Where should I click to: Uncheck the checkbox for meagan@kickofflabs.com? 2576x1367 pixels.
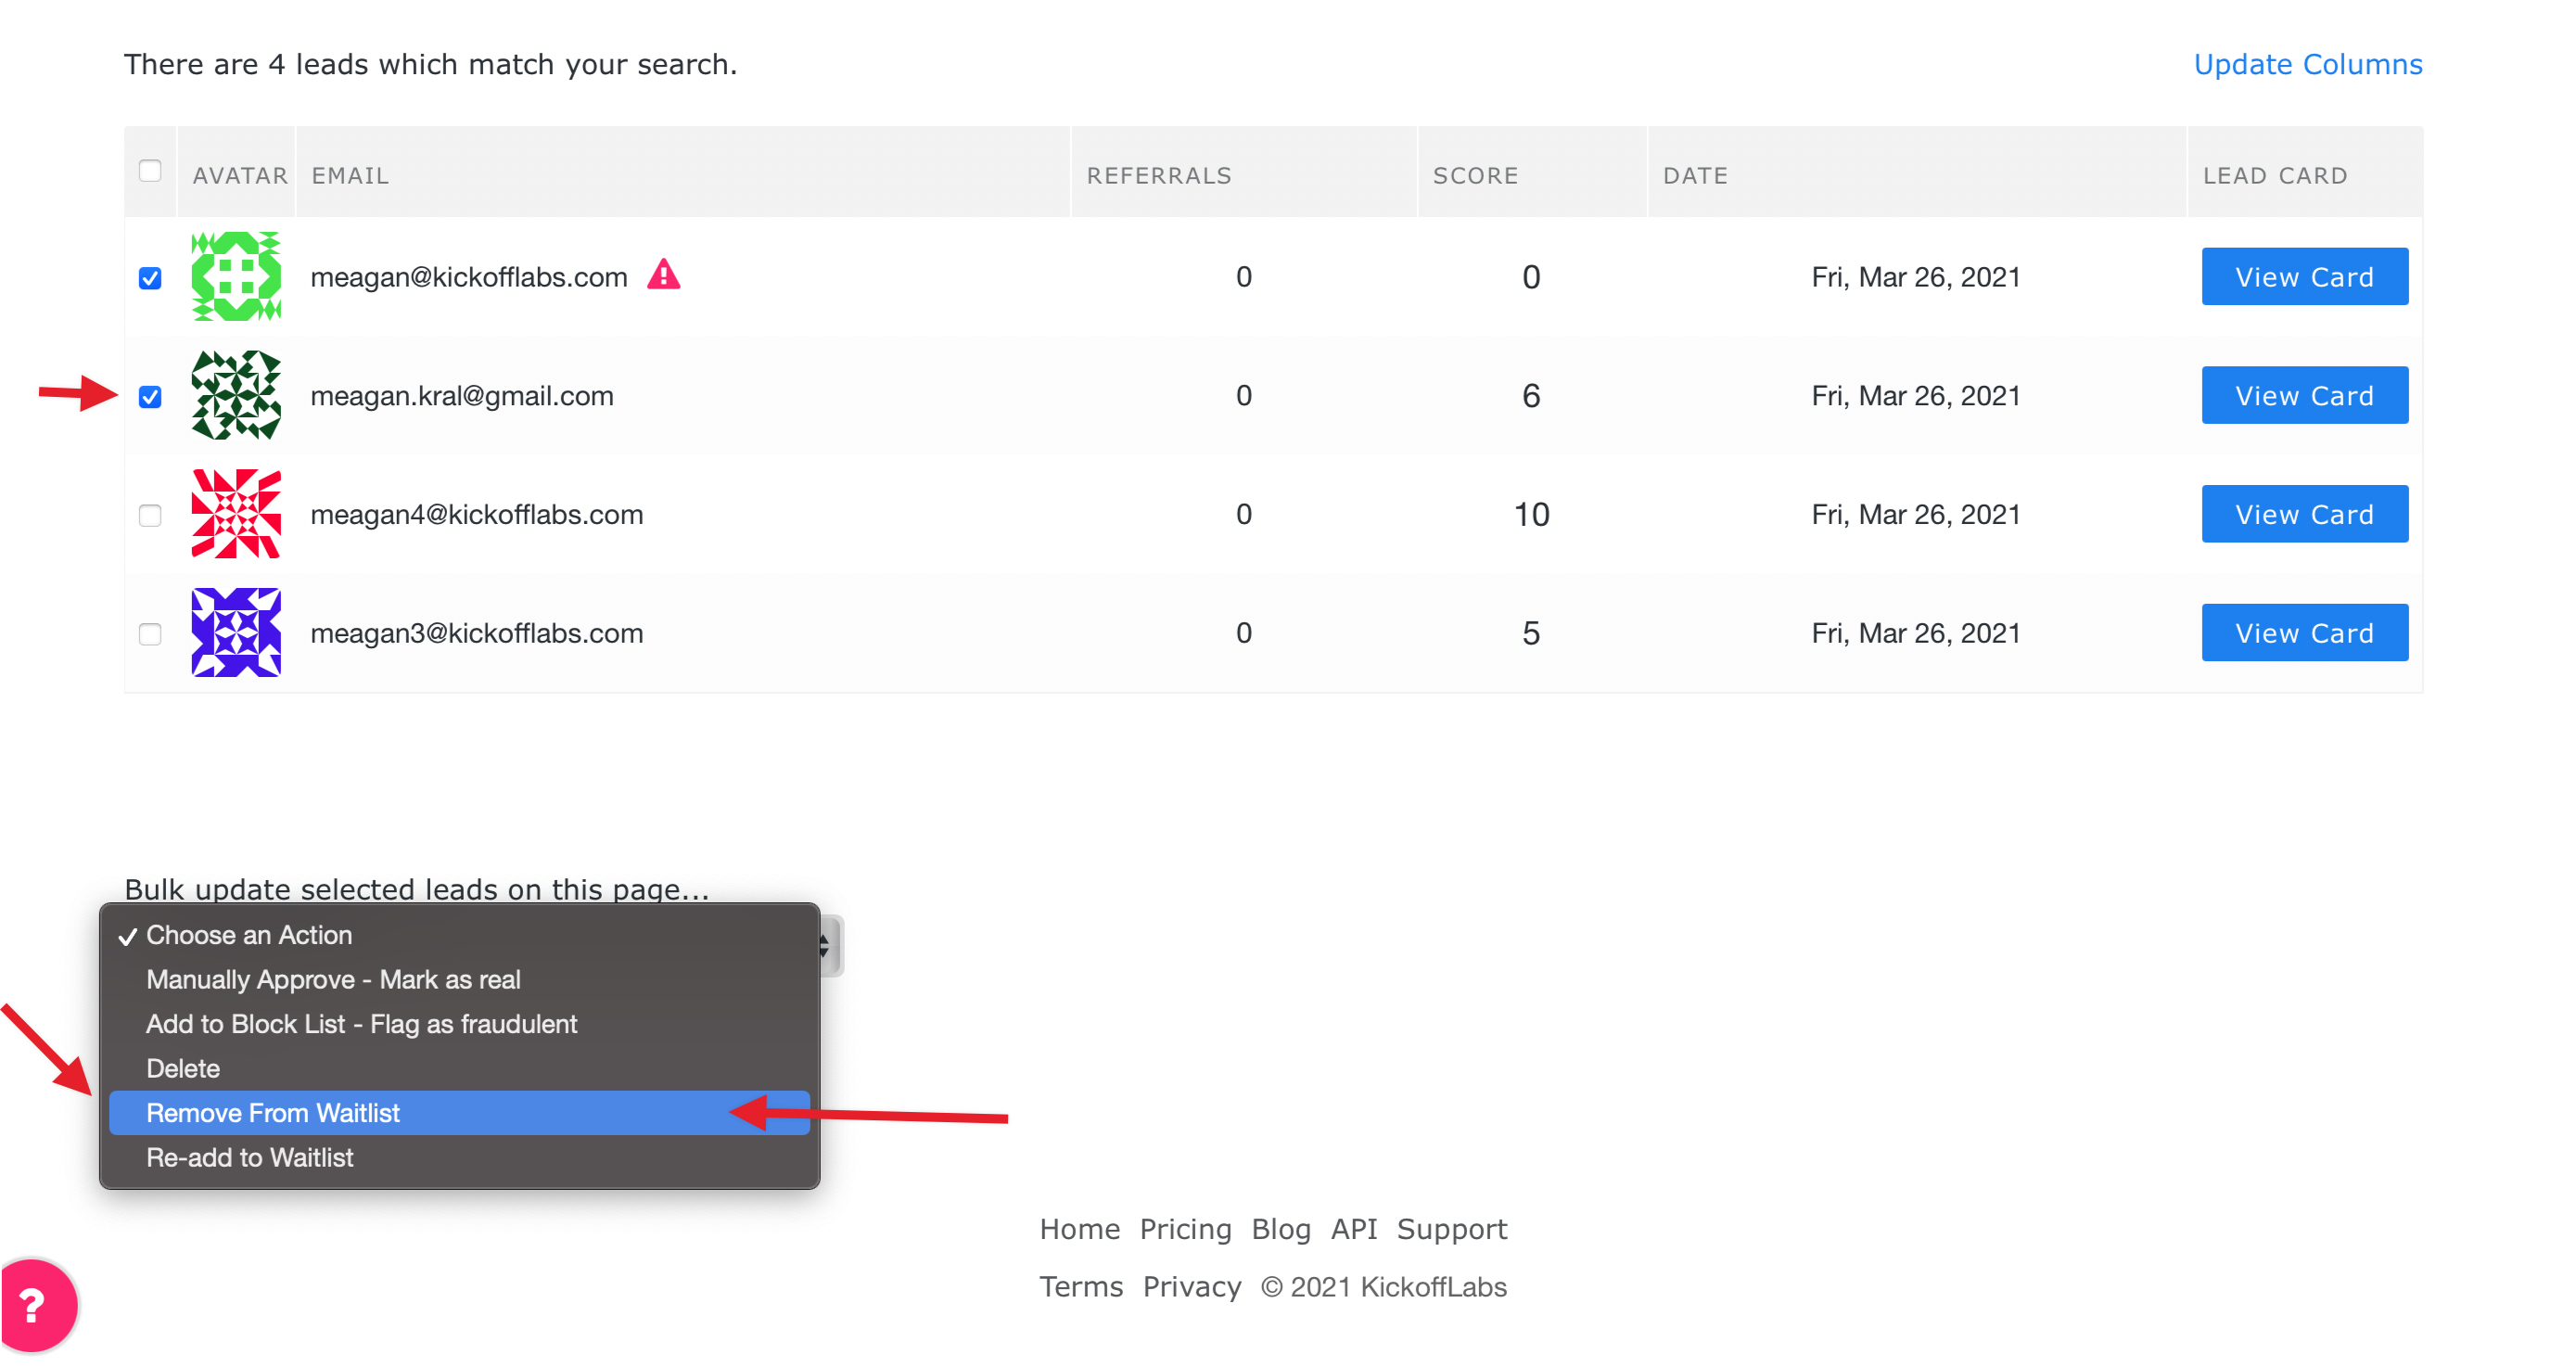(150, 278)
